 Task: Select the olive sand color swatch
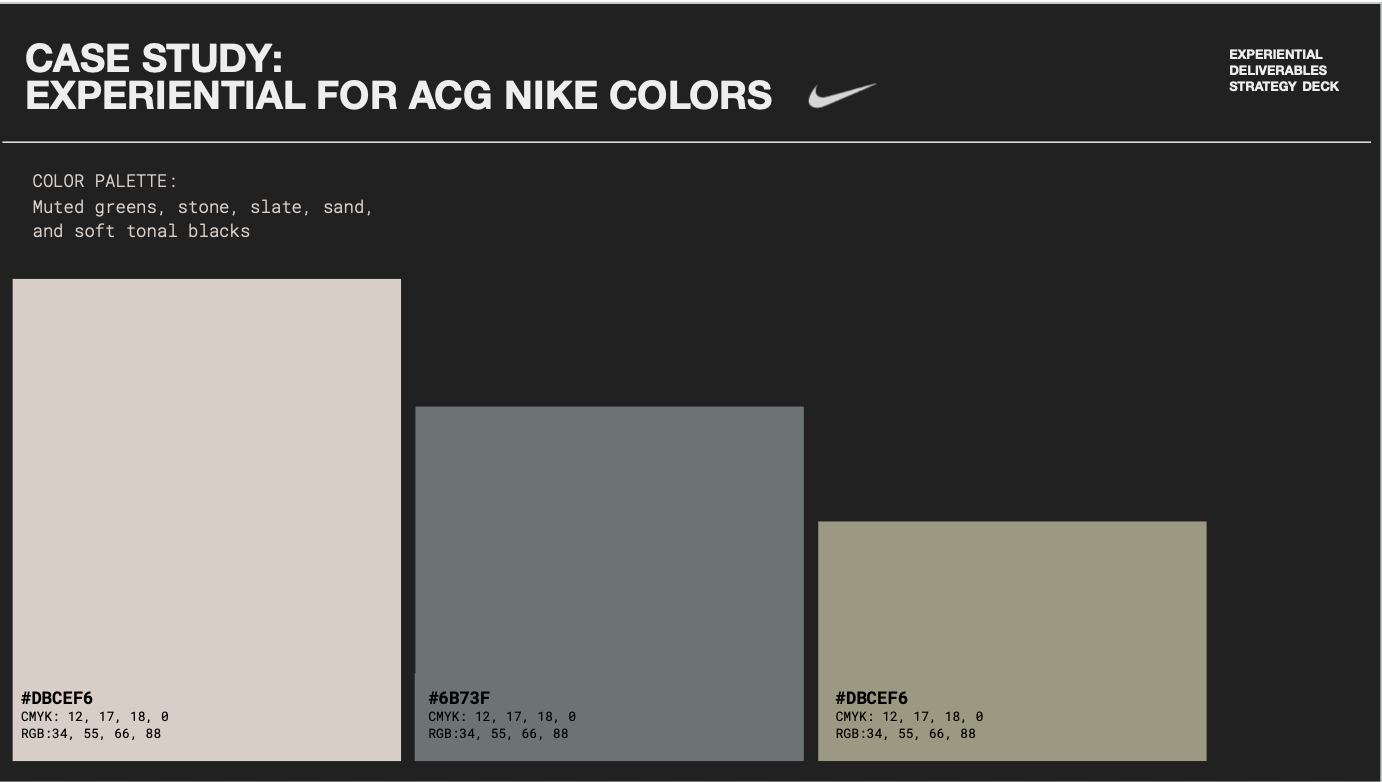tap(1012, 641)
